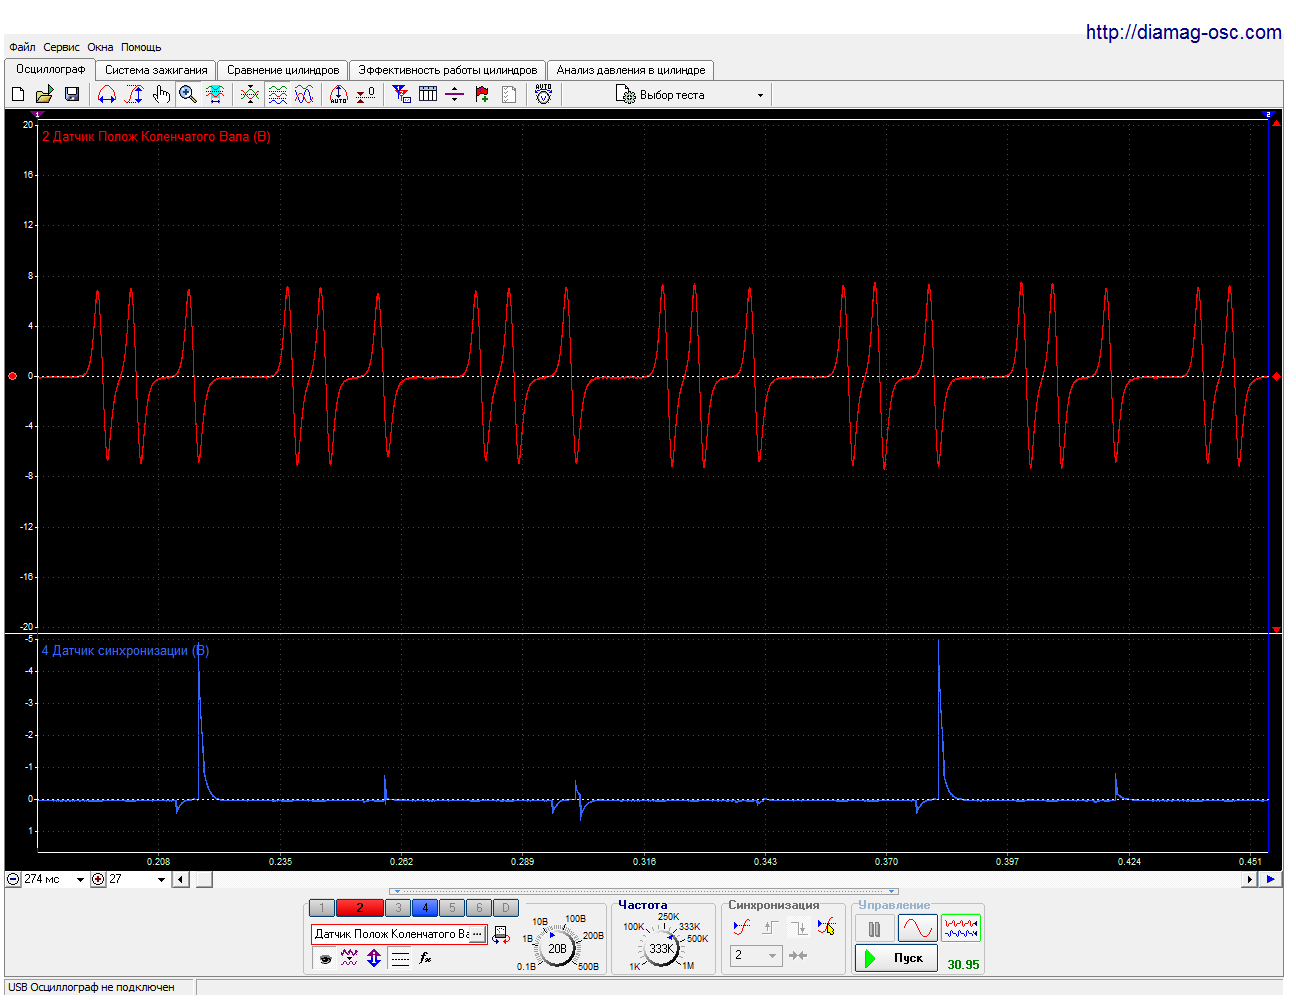Open the checklist report icon
Image resolution: width=1296 pixels, height=1000 pixels.
click(x=509, y=94)
